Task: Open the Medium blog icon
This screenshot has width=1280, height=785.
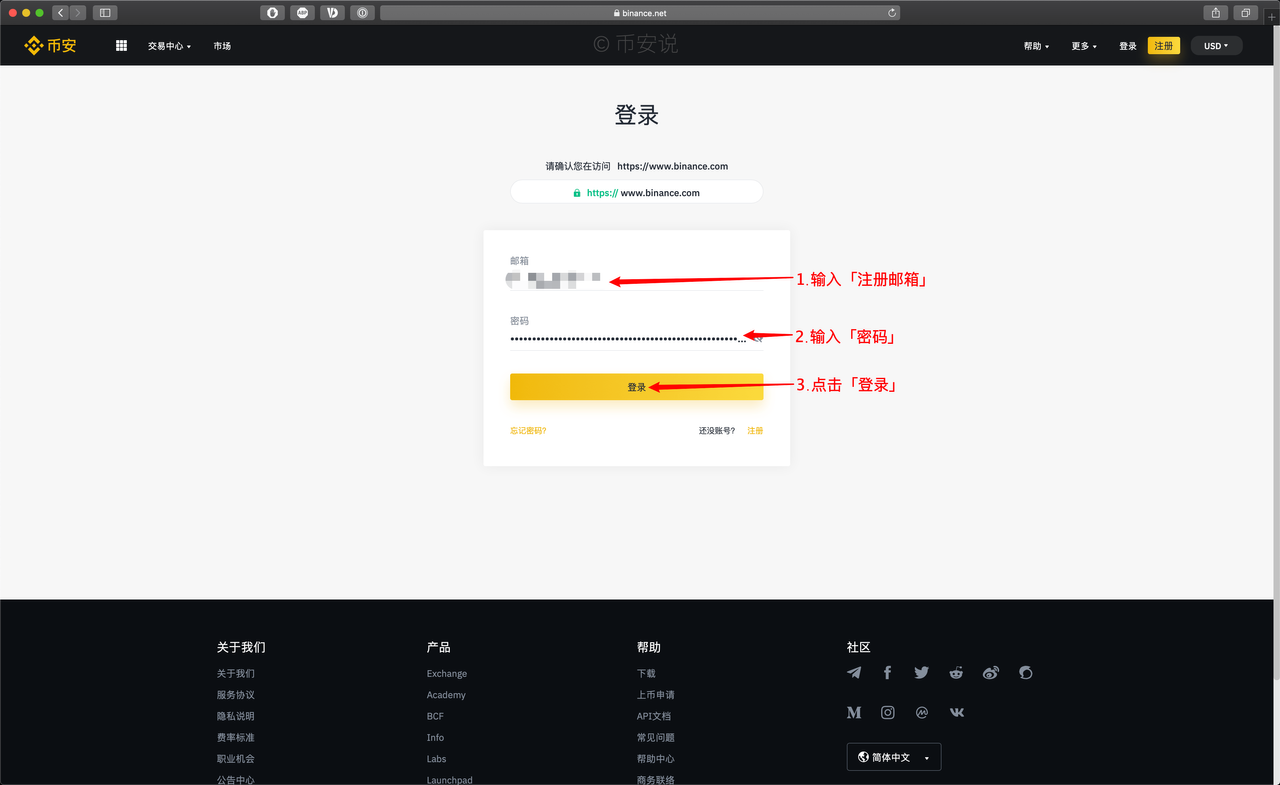Action: pyautogui.click(x=854, y=713)
